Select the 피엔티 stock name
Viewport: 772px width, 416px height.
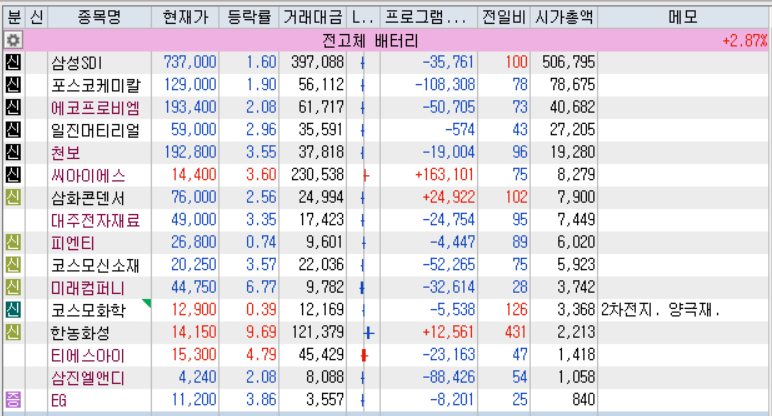tap(73, 243)
